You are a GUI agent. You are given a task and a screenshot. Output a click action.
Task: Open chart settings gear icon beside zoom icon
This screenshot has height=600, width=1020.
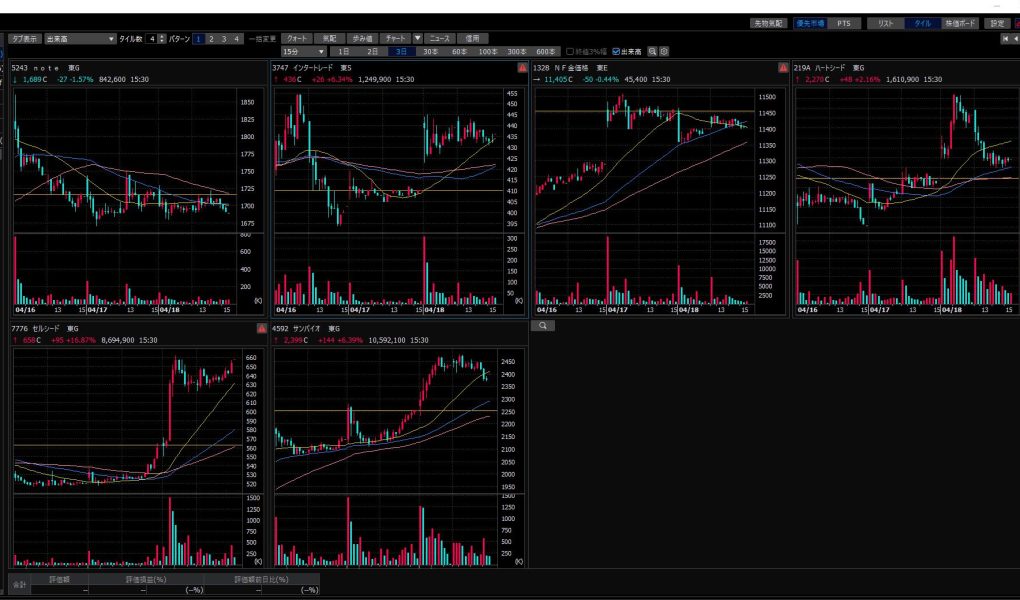coord(664,51)
